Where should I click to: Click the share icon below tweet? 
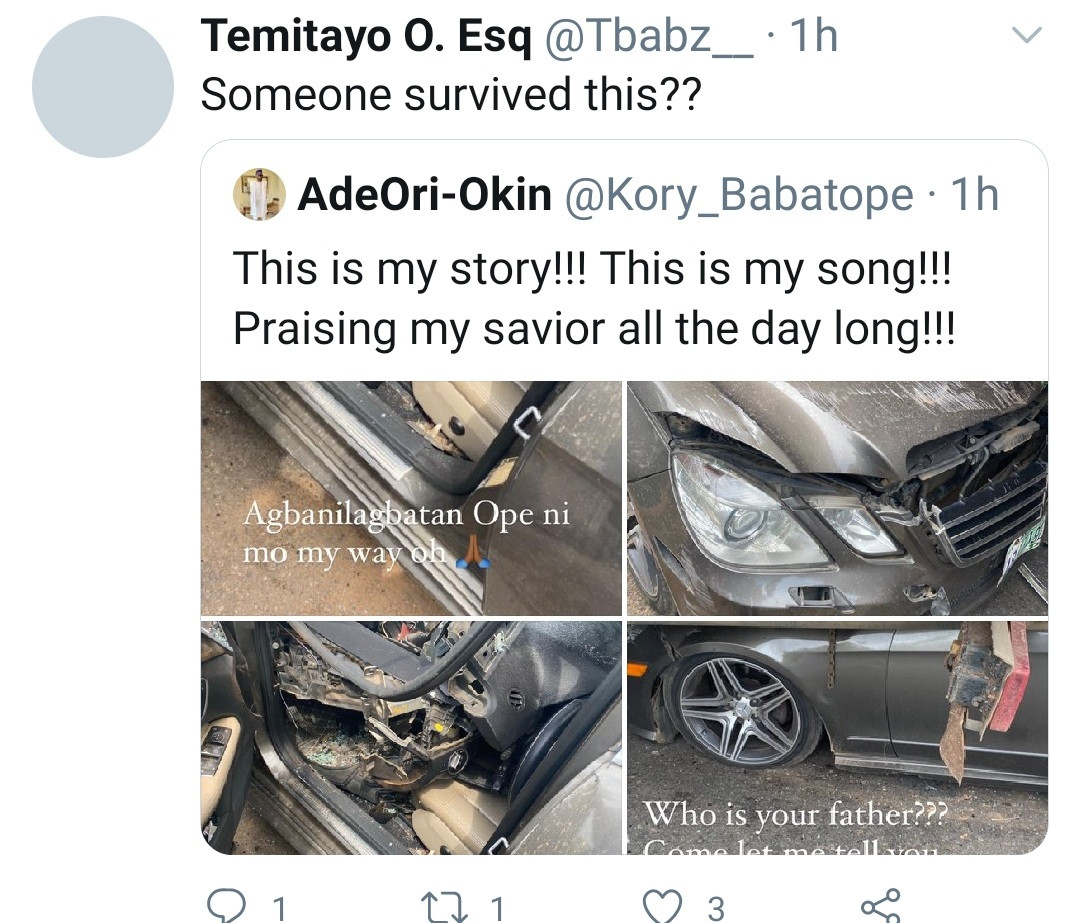(880, 905)
